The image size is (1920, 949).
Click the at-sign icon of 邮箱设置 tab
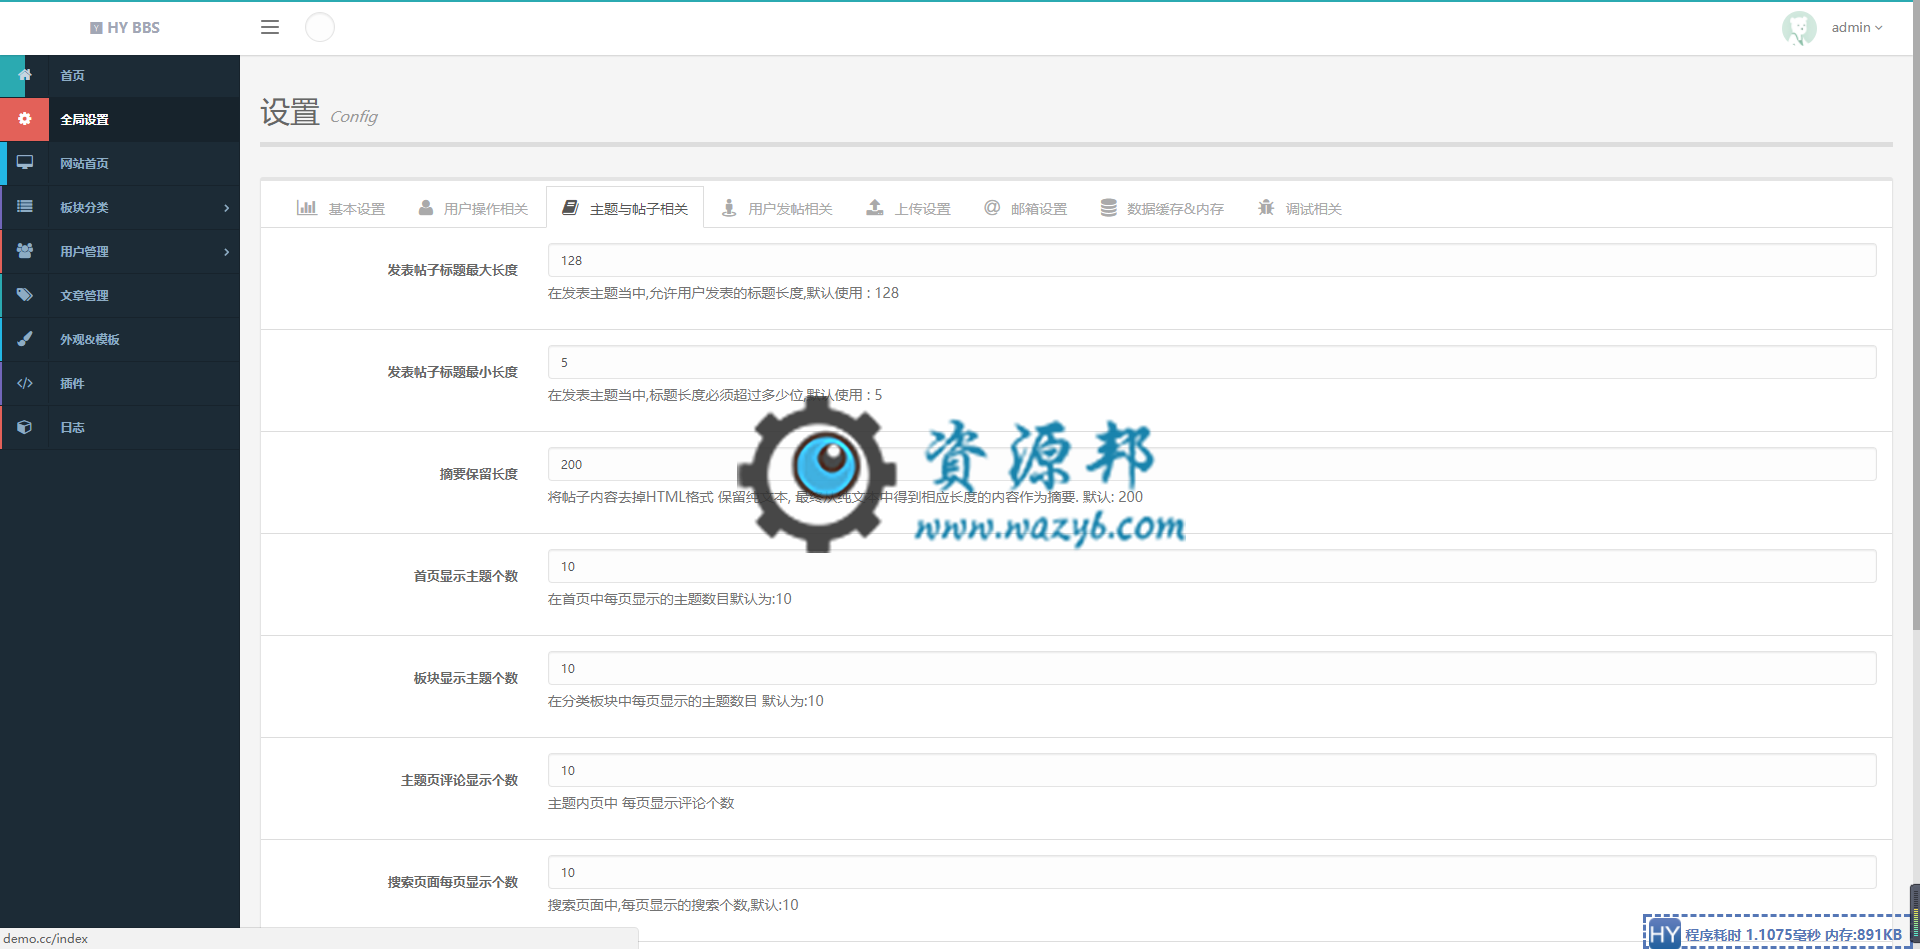[992, 207]
